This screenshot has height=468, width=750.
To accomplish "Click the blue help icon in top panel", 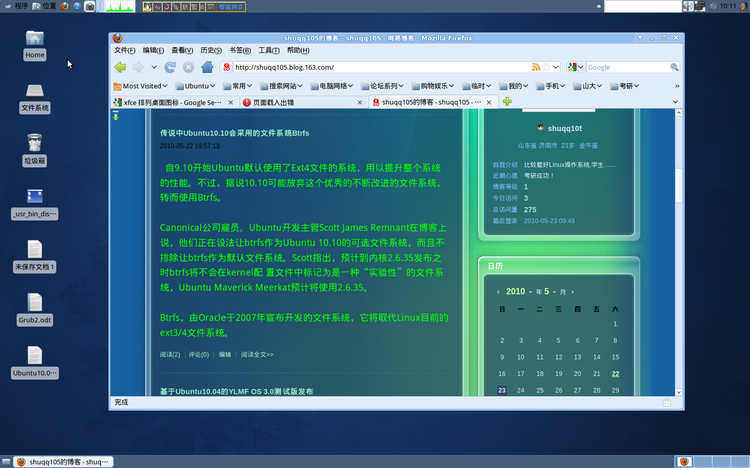I will coord(77,6).
